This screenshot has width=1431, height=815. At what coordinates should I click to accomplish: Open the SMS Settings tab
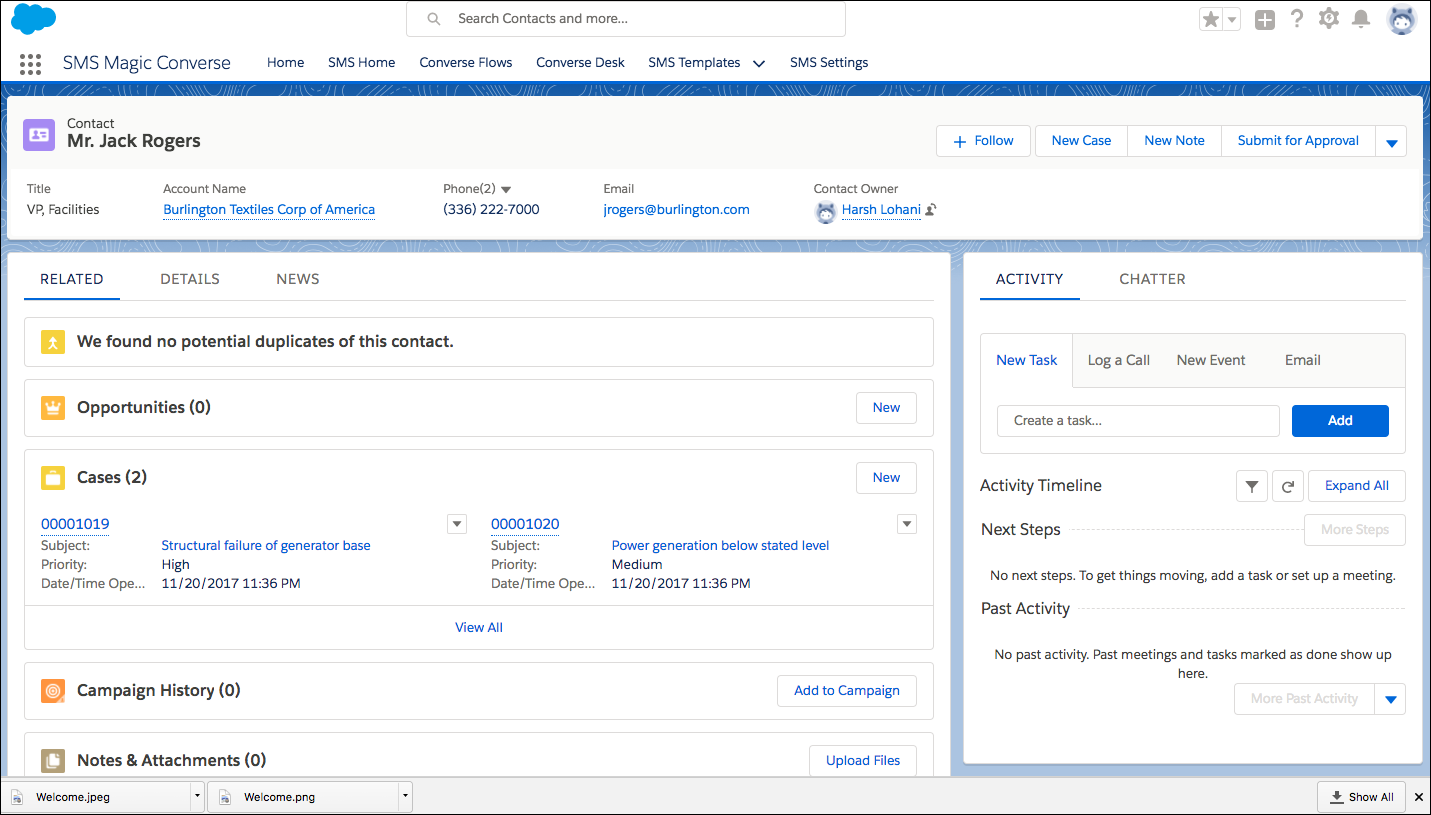[829, 62]
